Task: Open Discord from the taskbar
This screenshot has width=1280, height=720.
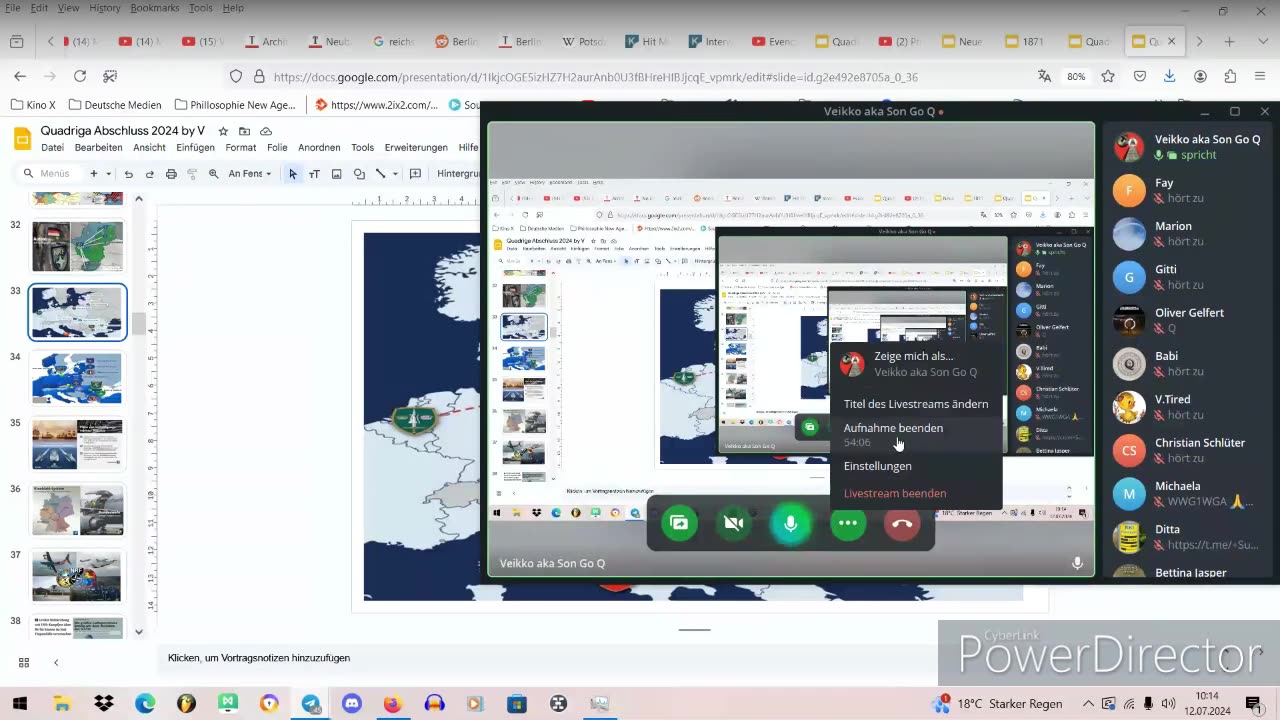Action: coord(351,704)
